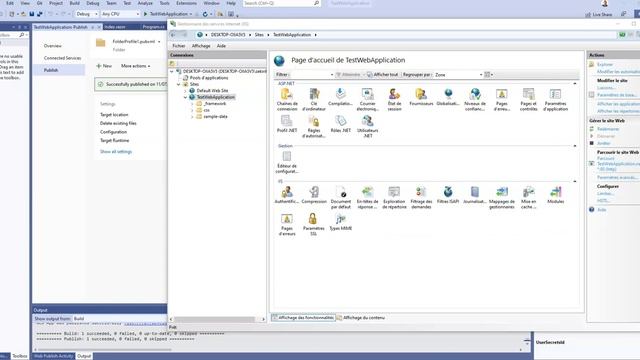The image size is (640, 360).
Task: Open Authentification feature icon
Action: pos(287,195)
